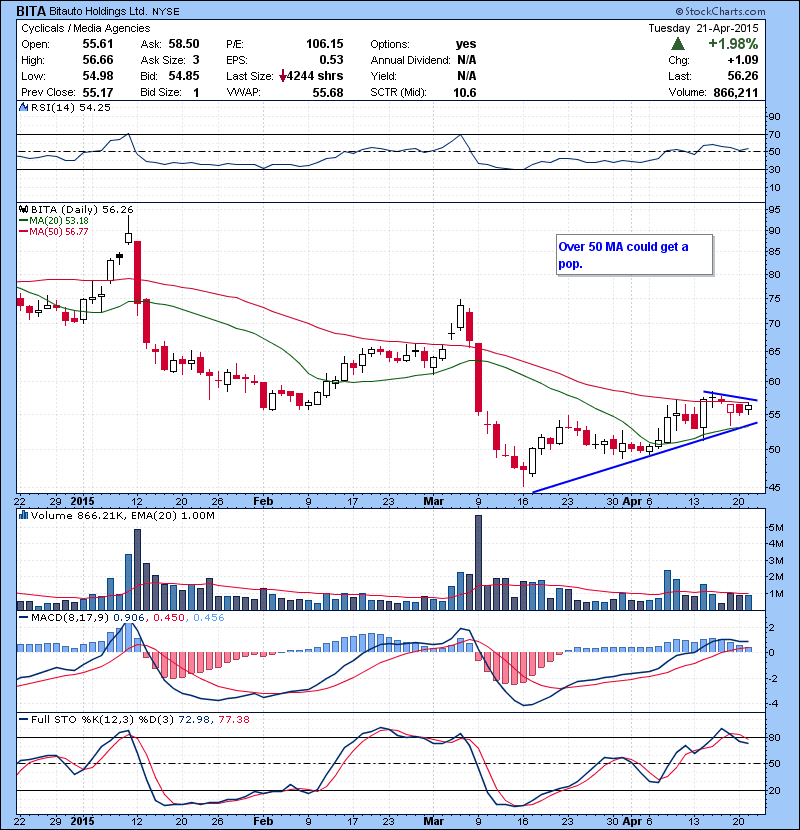800x830 pixels.
Task: Open the StockCharts.com copyright credit
Action: (x=721, y=11)
